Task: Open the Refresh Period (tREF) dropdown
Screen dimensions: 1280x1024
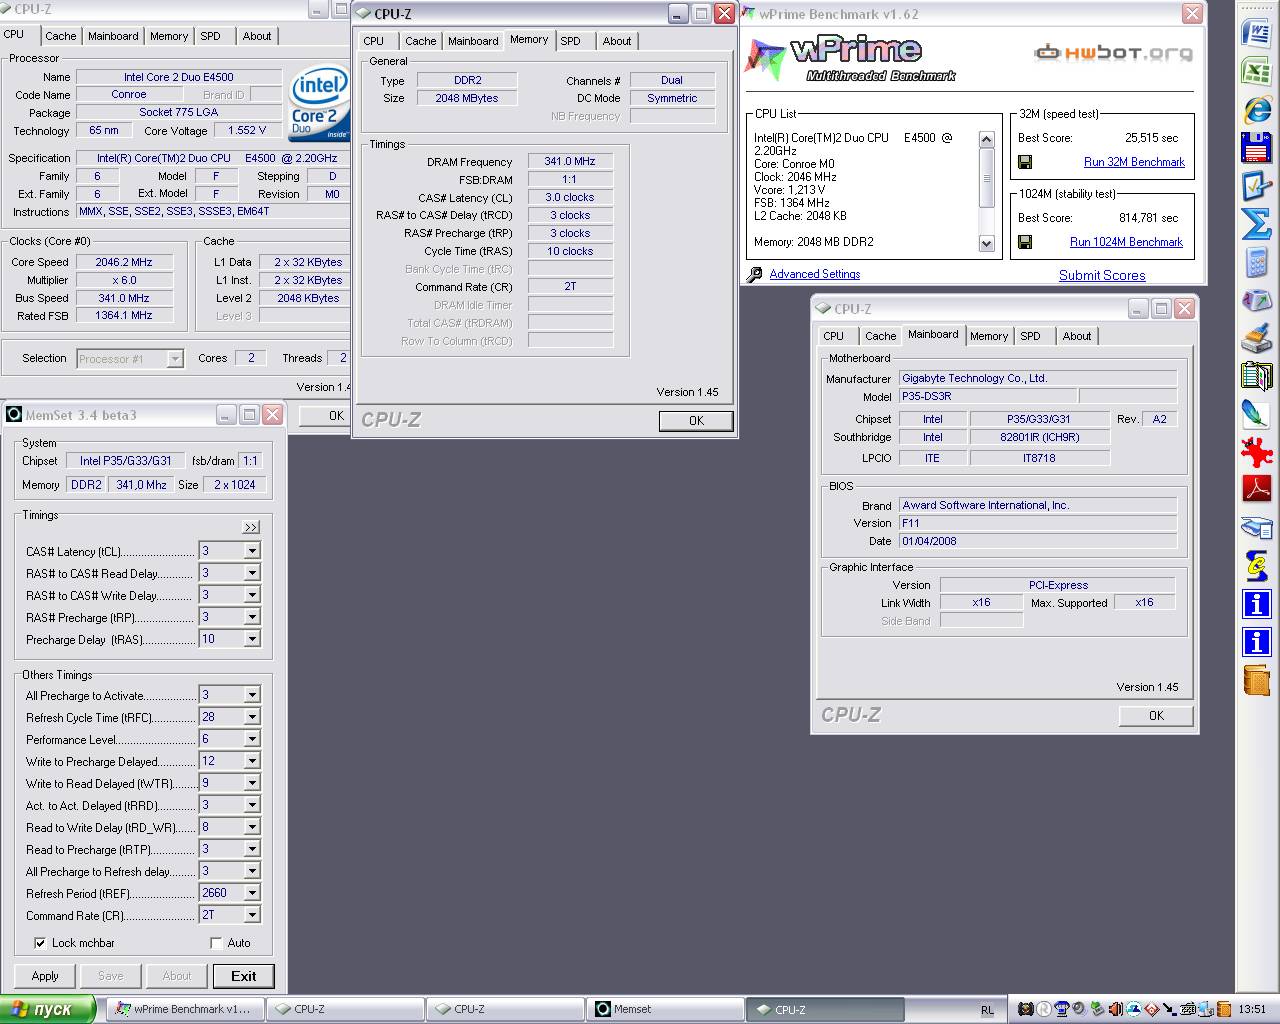Action: click(252, 893)
